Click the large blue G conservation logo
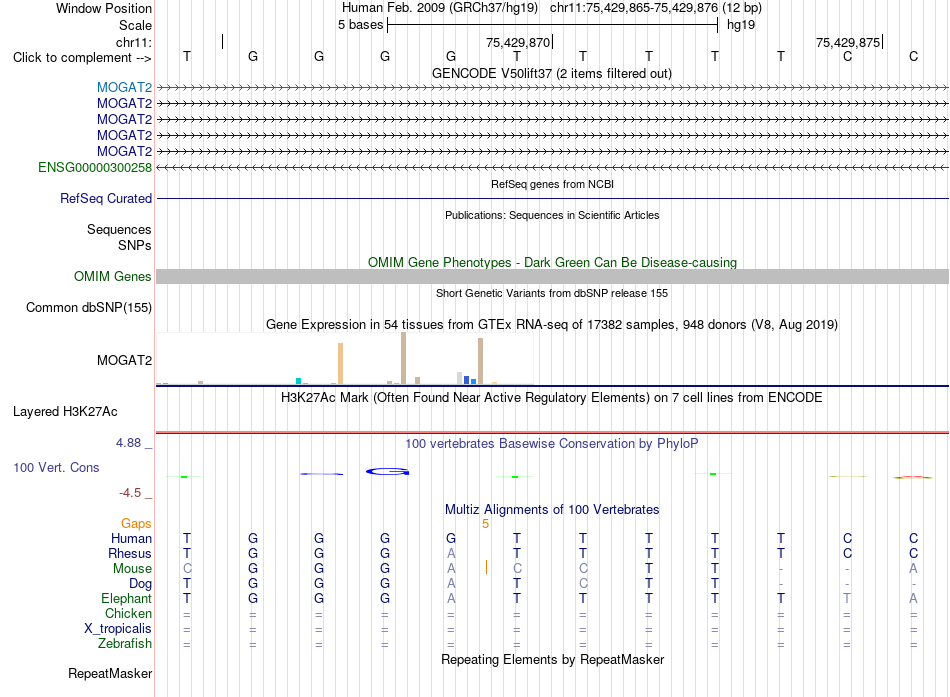Screen dimensions: 950x697 tap(388, 472)
